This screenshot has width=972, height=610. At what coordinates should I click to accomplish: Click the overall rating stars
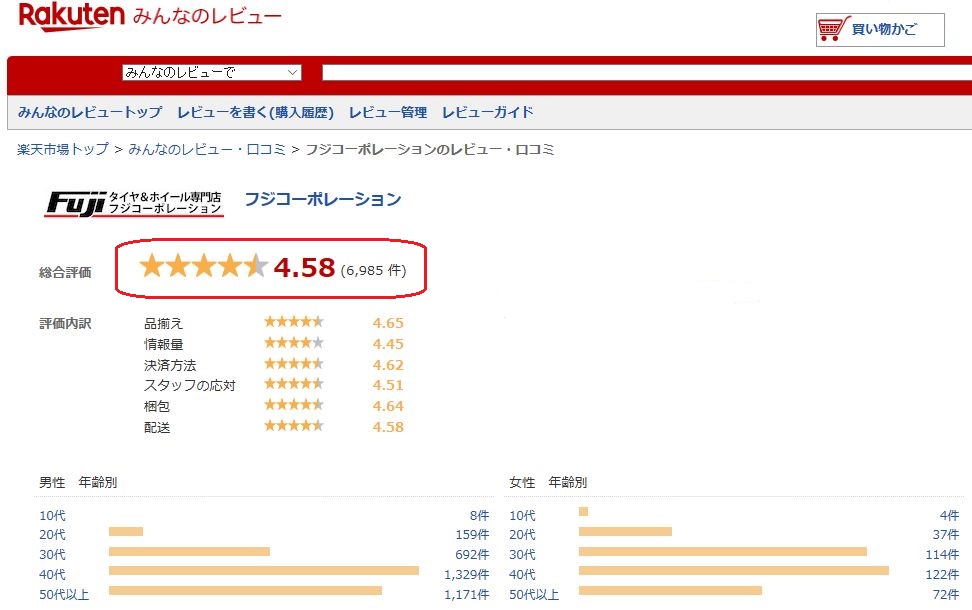click(203, 267)
